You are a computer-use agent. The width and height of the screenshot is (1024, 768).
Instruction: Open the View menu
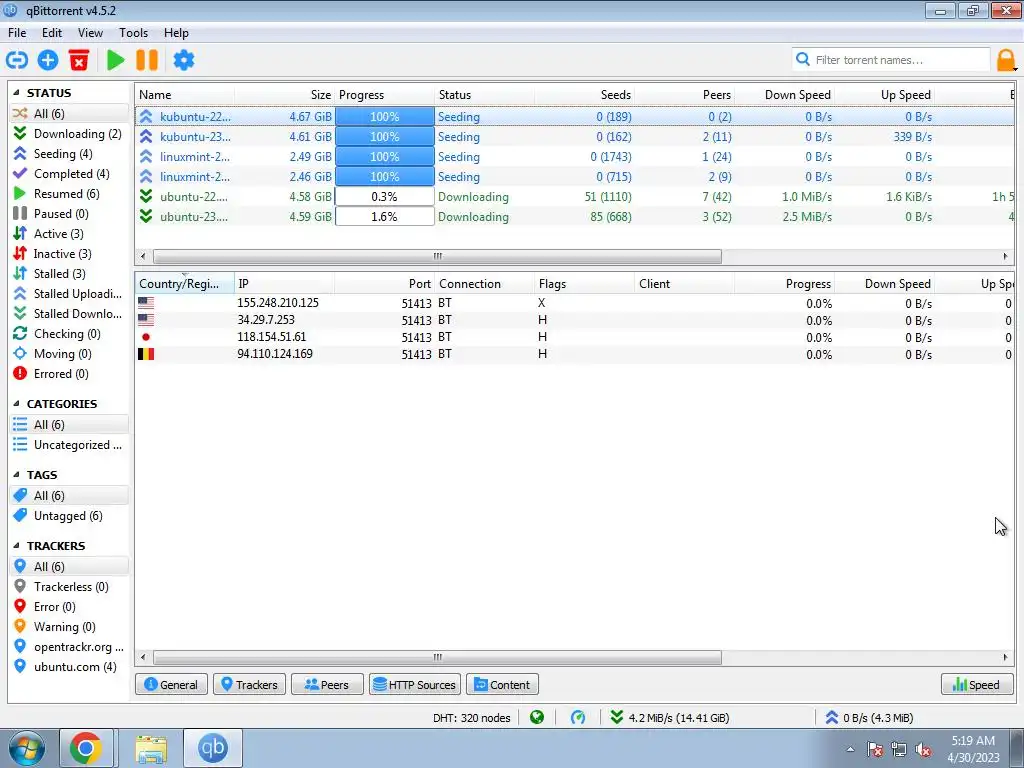pyautogui.click(x=90, y=33)
